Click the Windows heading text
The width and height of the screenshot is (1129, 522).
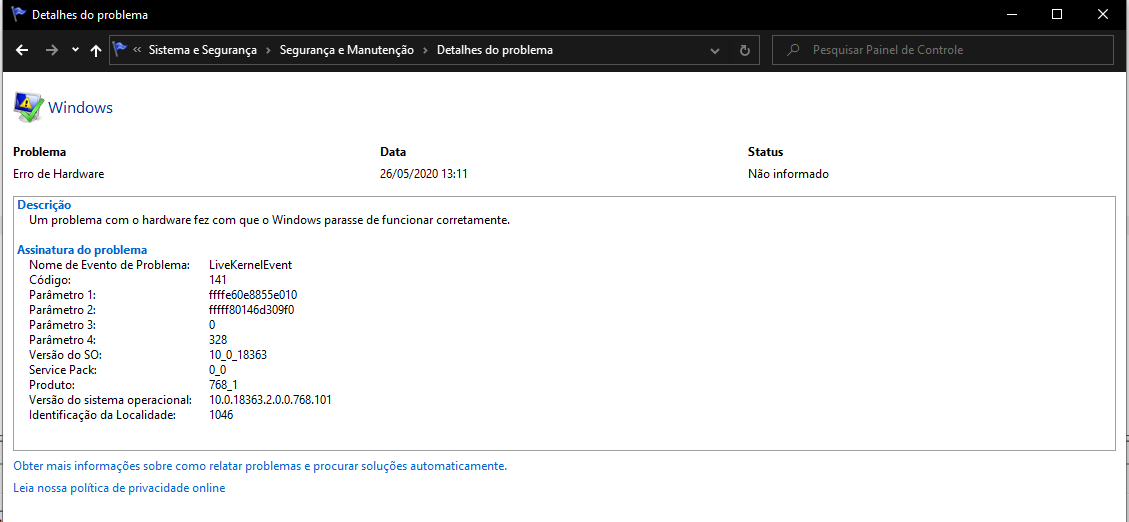pos(80,108)
